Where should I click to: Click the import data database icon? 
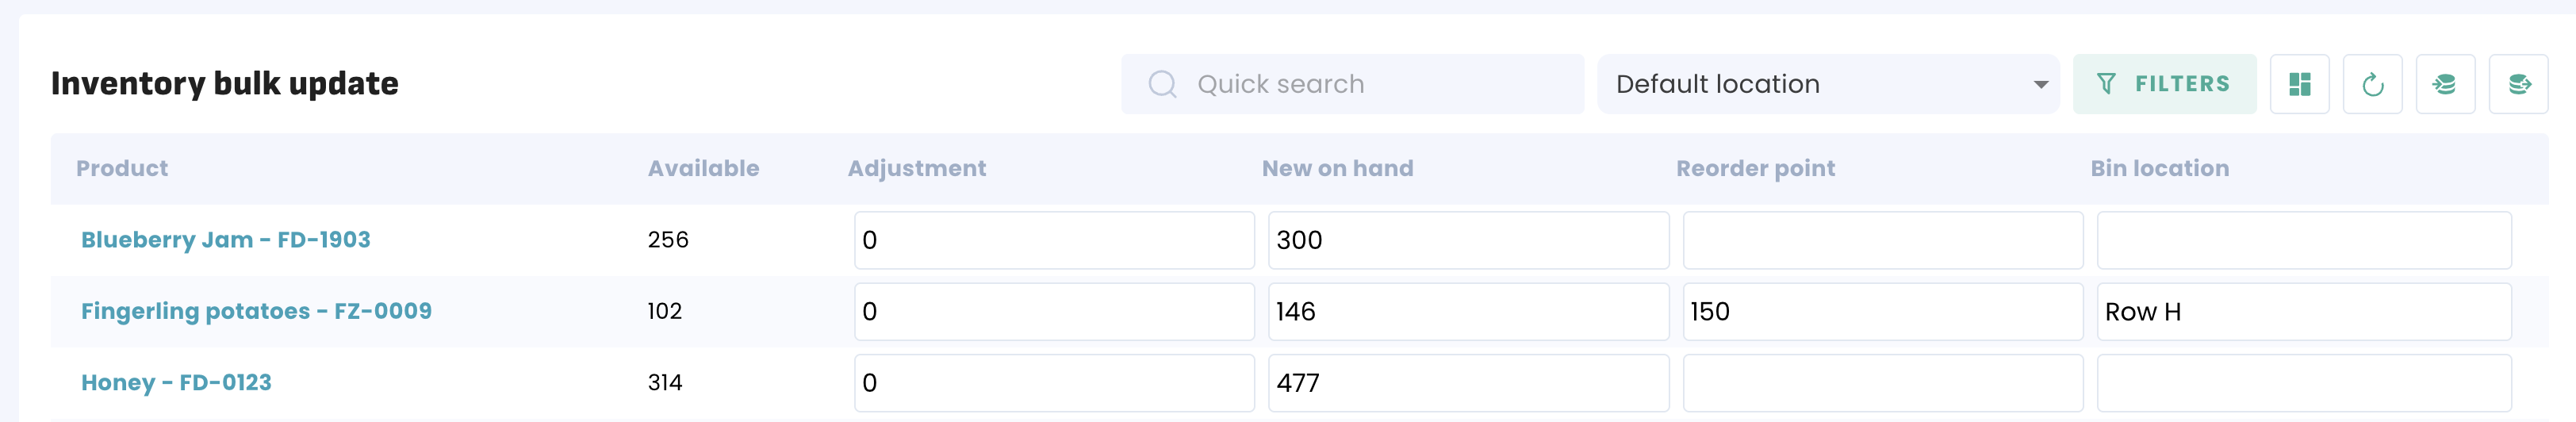[x=2445, y=84]
